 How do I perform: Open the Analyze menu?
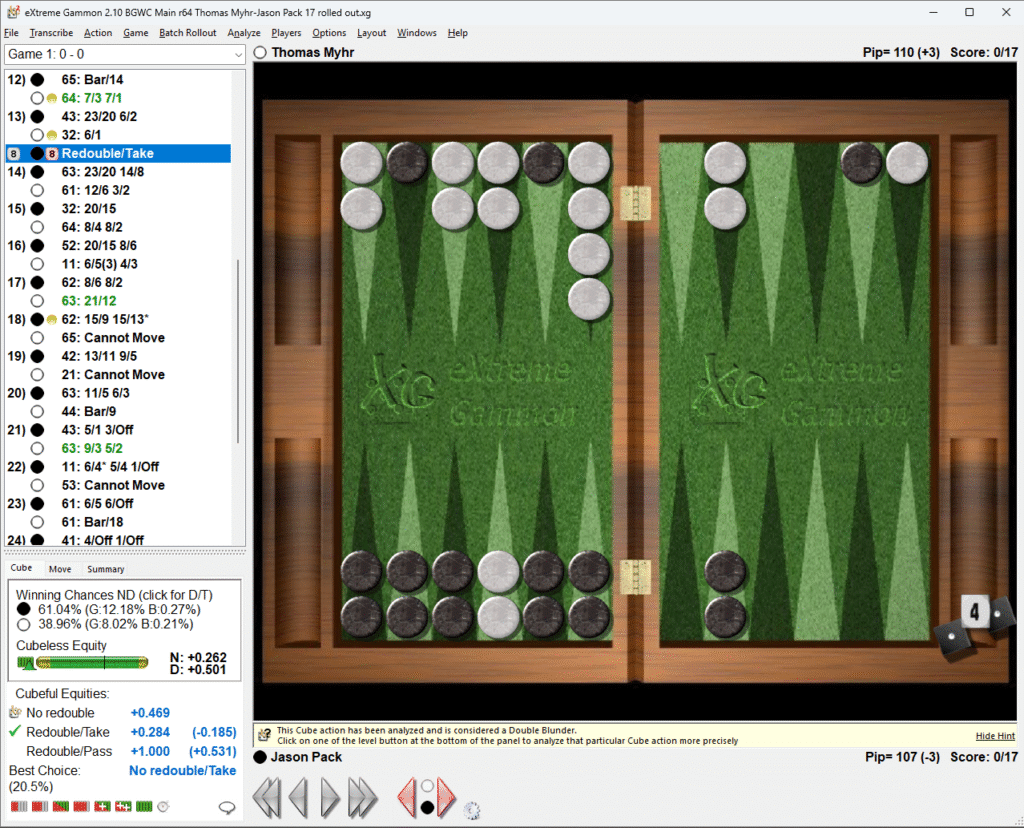tap(244, 33)
